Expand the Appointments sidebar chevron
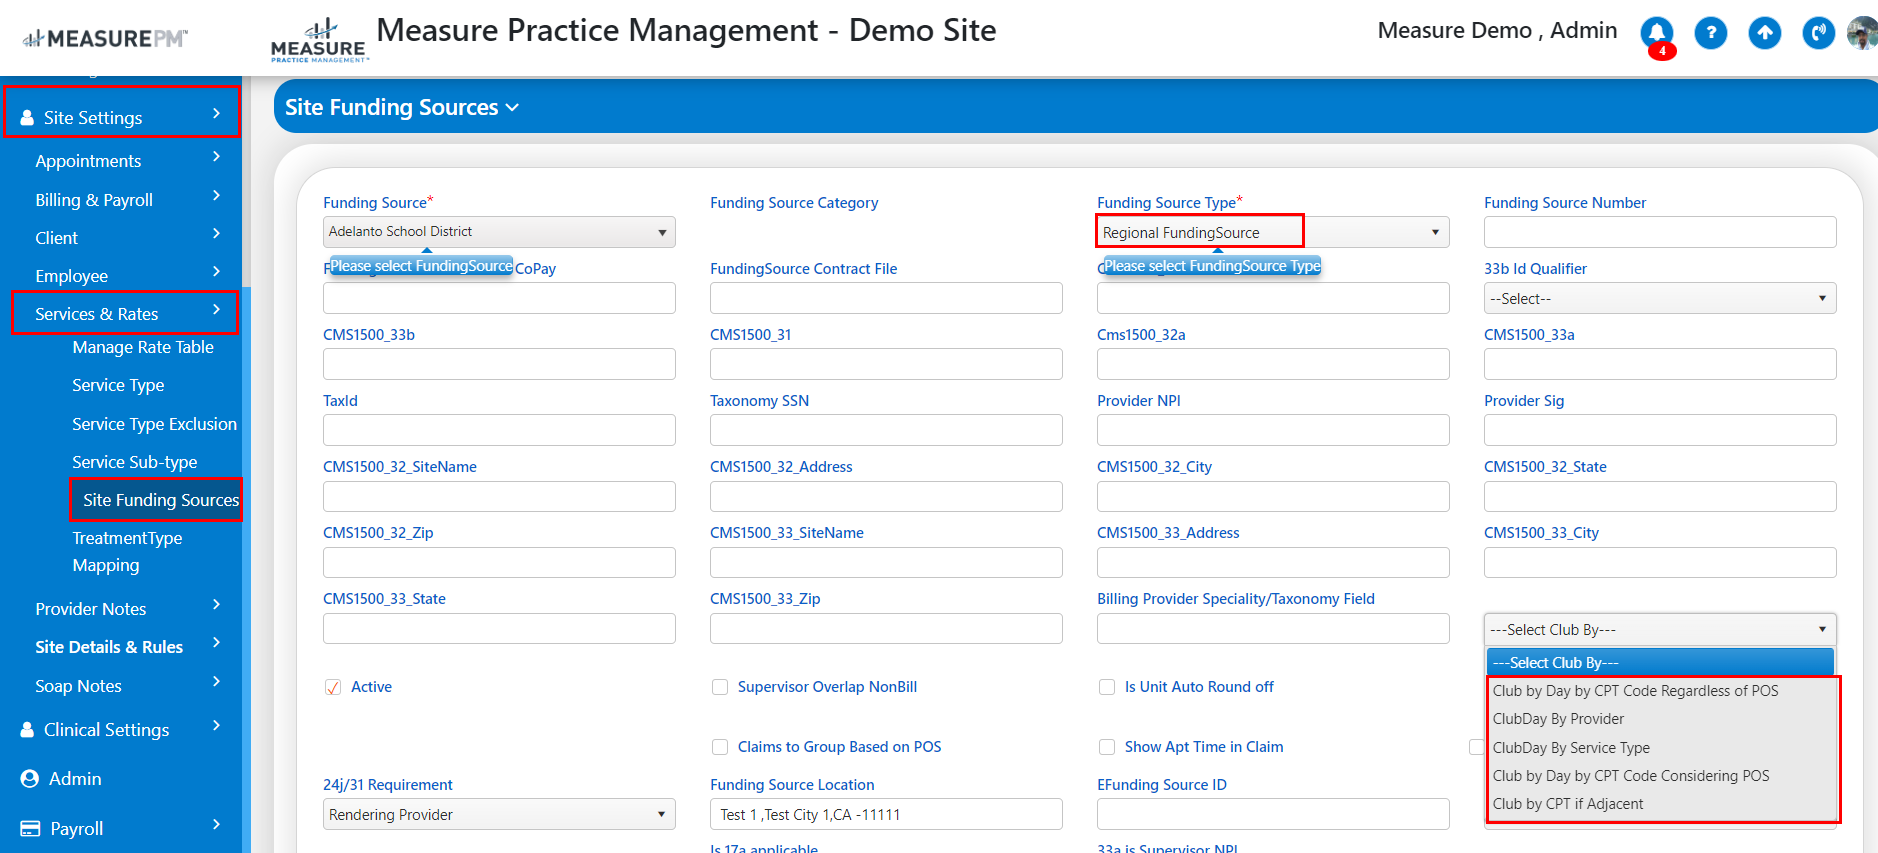Image resolution: width=1878 pixels, height=853 pixels. point(216,157)
